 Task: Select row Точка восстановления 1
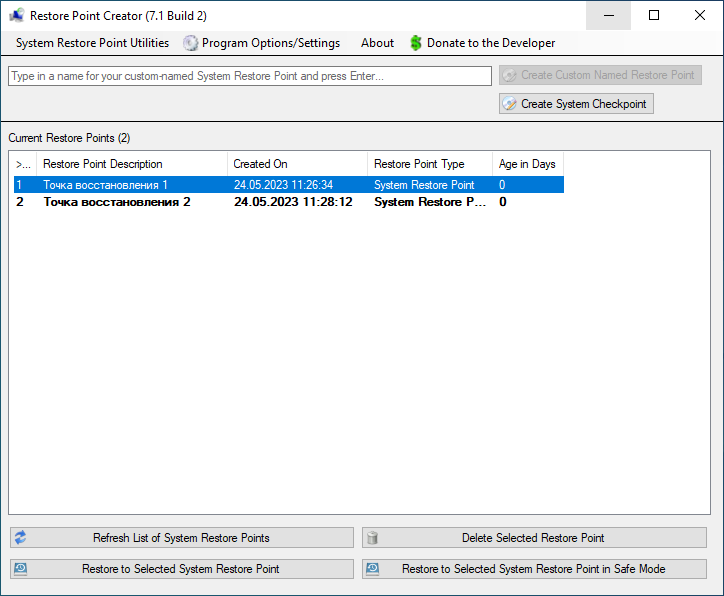pos(289,185)
